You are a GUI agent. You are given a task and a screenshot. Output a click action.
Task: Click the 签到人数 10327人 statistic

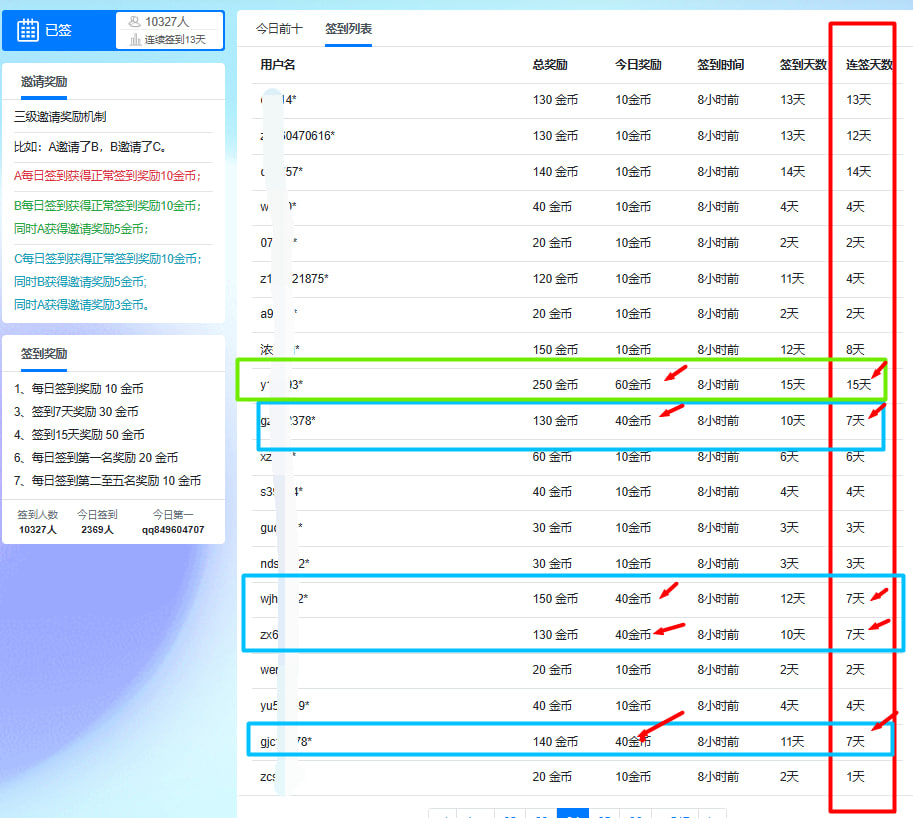[x=38, y=522]
